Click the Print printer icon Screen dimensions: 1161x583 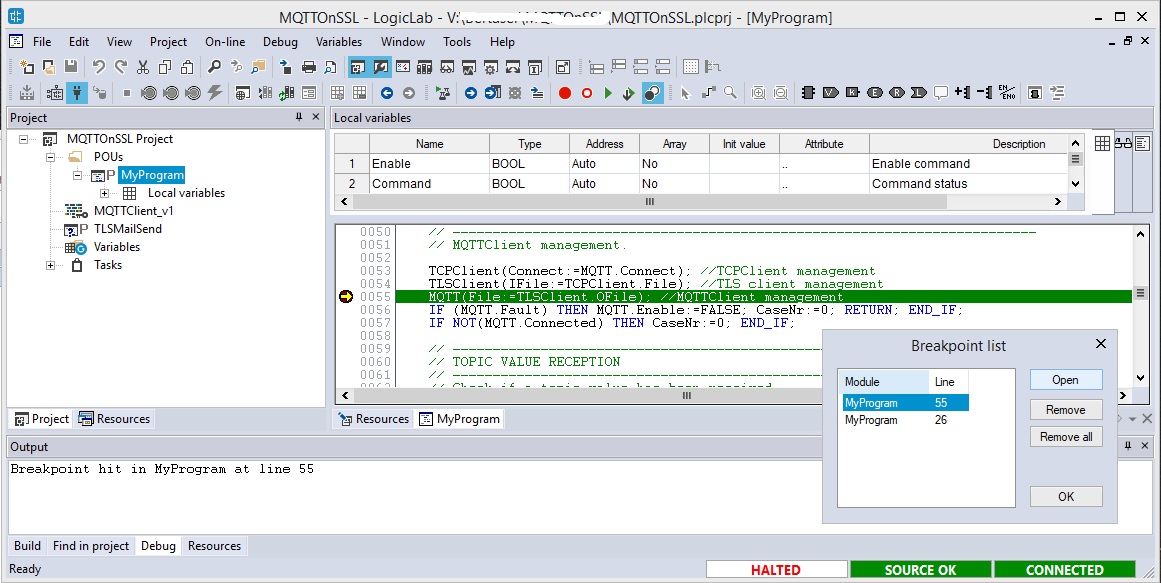309,67
